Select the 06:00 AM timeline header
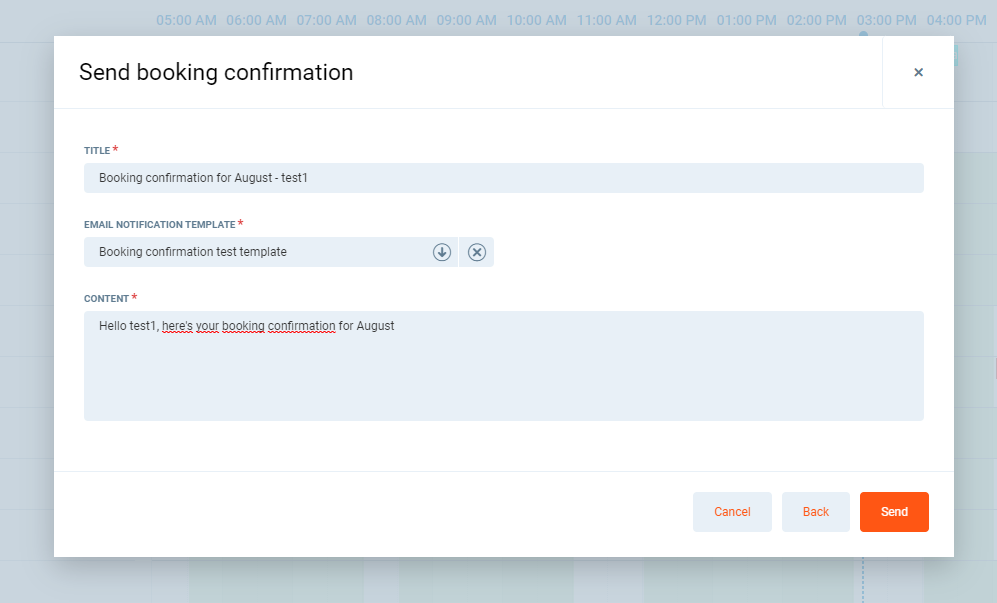The image size is (997, 603). point(256,20)
